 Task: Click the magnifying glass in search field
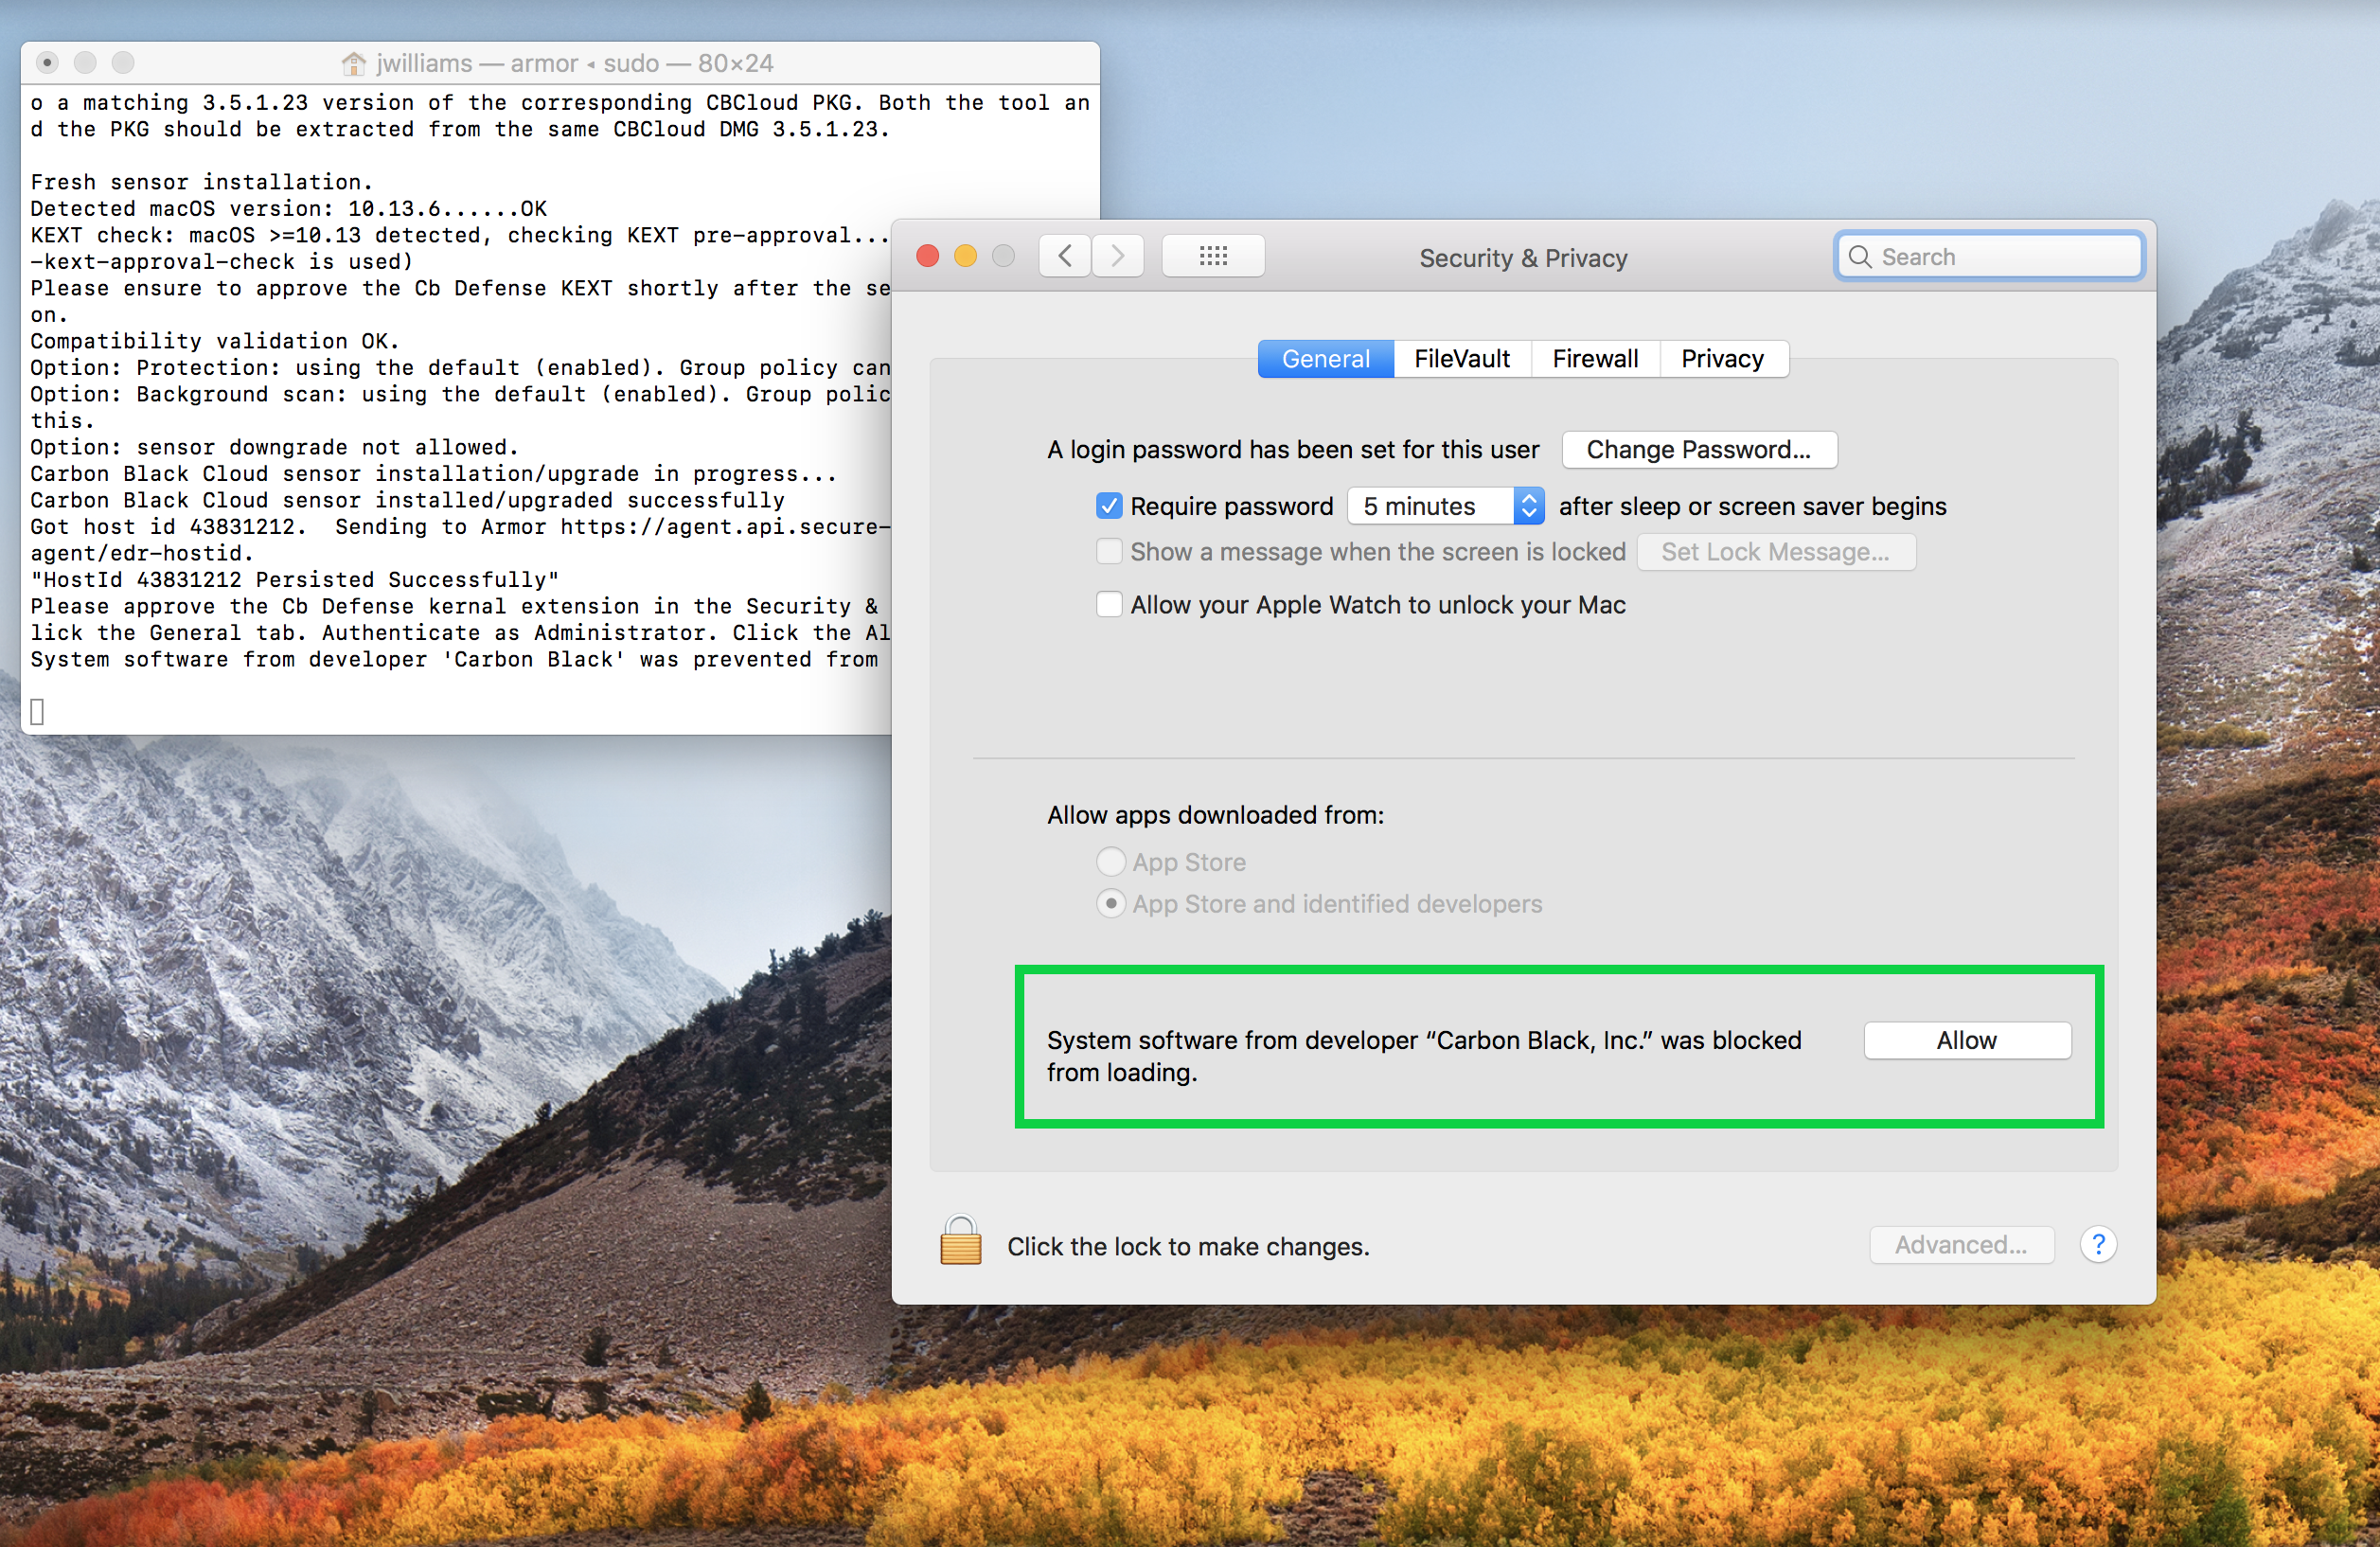click(1860, 257)
